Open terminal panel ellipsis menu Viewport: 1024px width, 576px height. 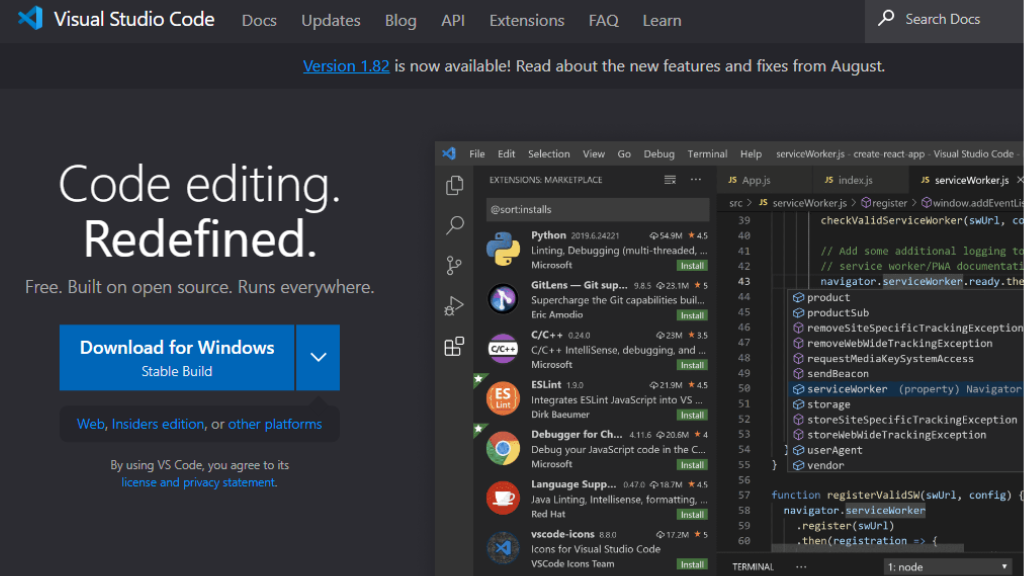[x=801, y=567]
